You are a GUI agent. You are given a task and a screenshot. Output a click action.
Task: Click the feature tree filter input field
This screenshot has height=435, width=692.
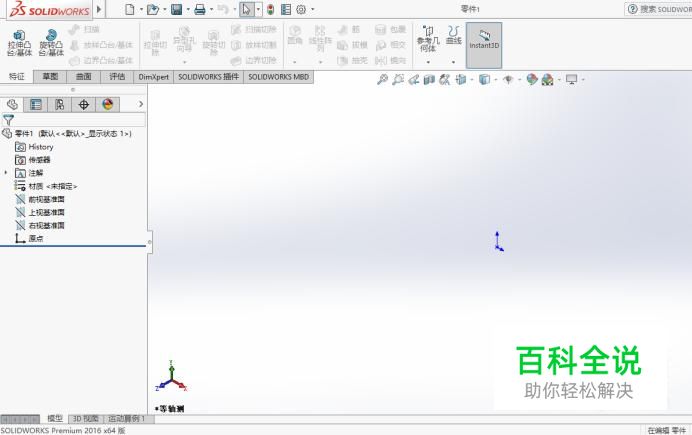point(80,120)
